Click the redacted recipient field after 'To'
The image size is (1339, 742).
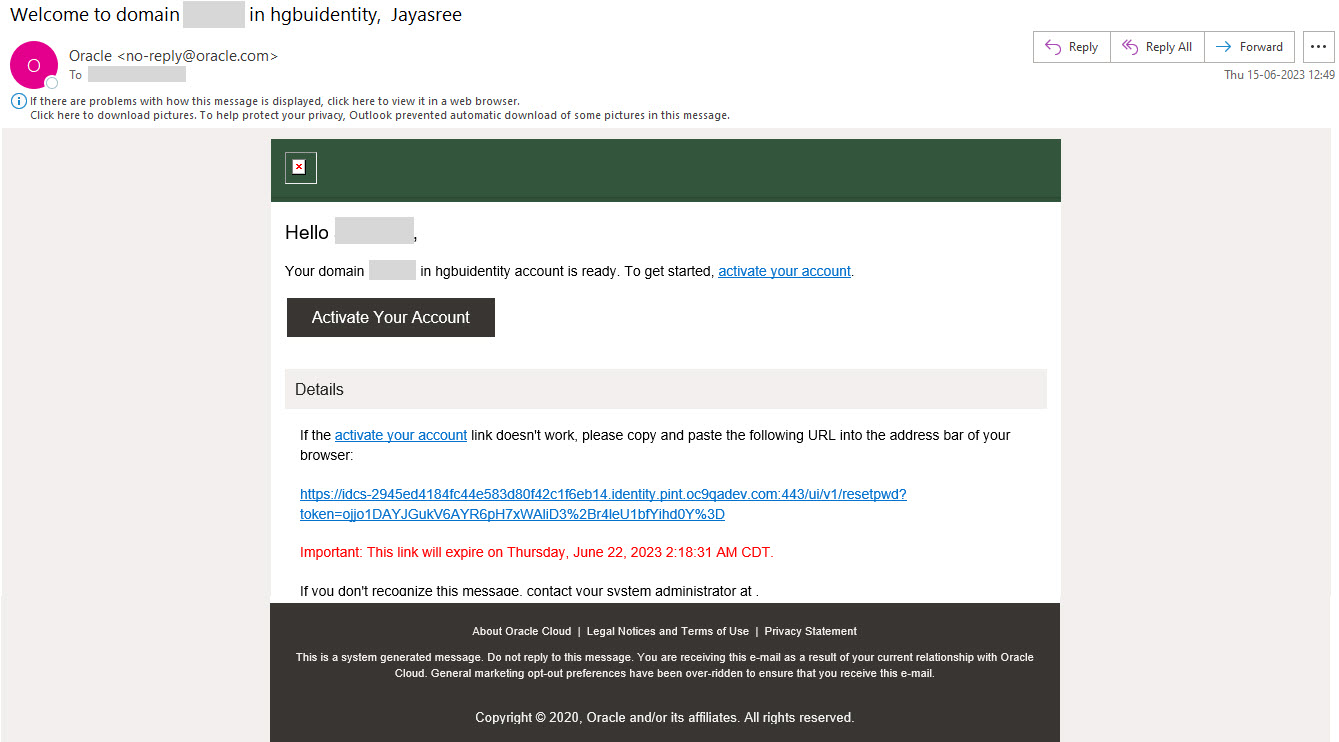coord(139,74)
